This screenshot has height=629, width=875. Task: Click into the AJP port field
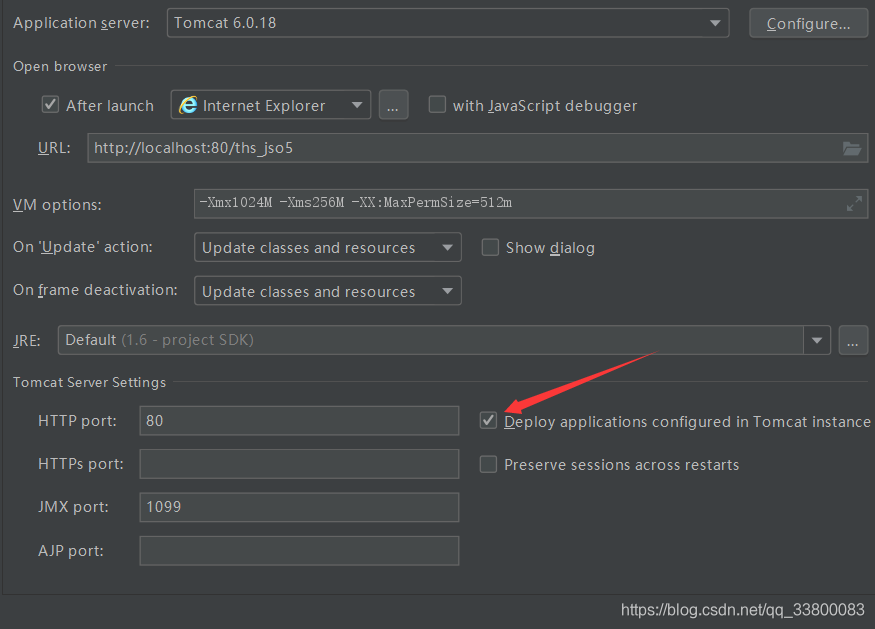point(299,551)
